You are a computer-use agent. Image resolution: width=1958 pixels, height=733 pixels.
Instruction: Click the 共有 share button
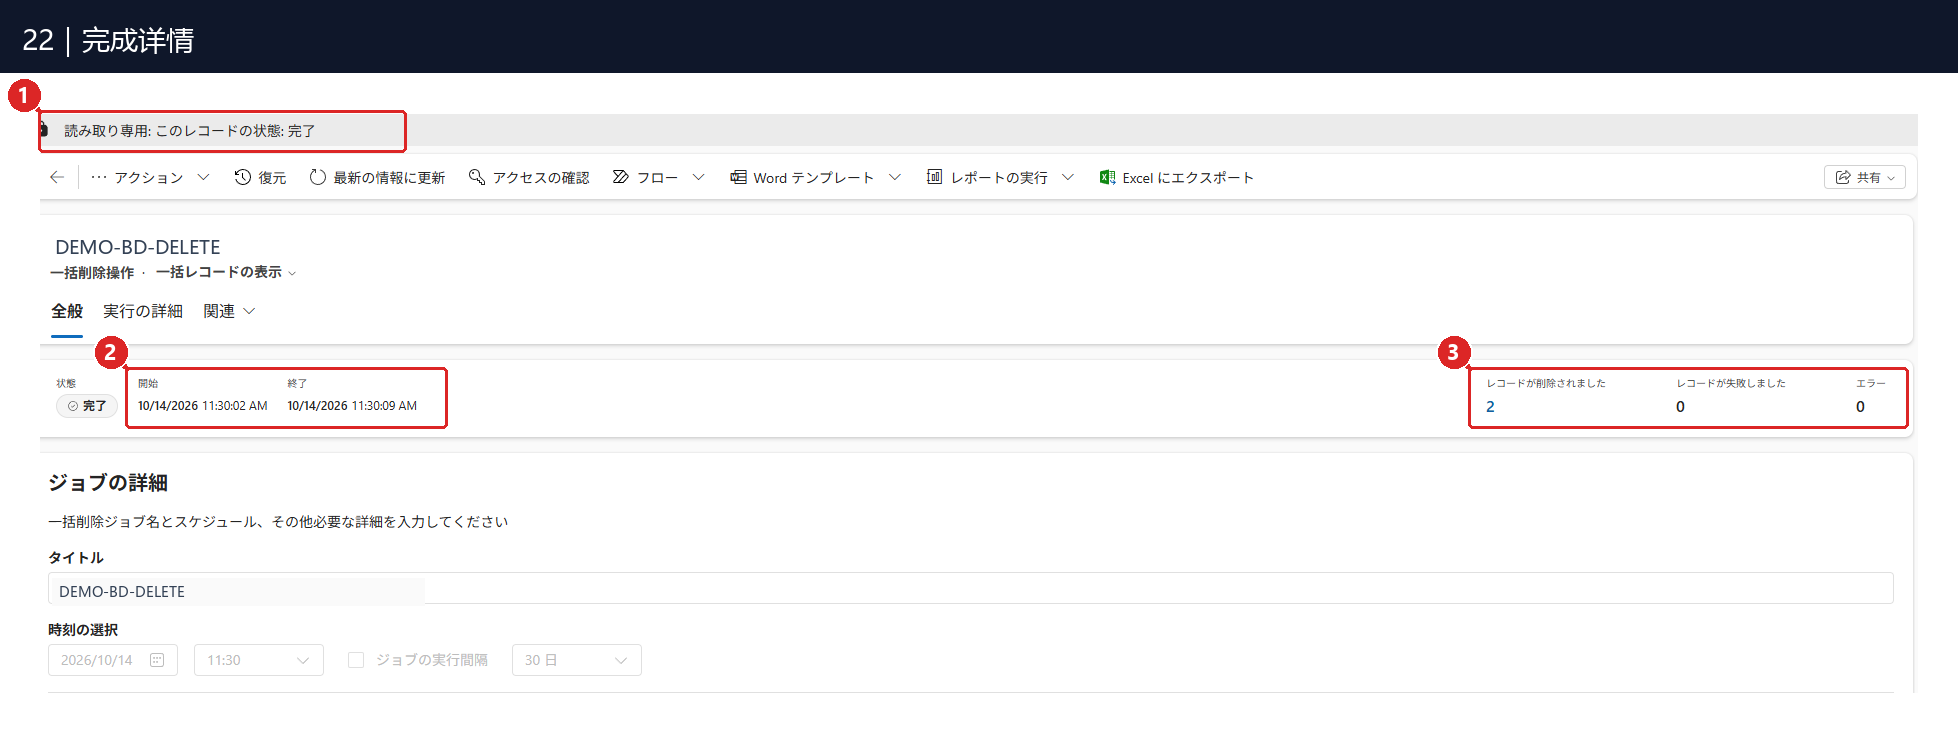(x=1865, y=177)
